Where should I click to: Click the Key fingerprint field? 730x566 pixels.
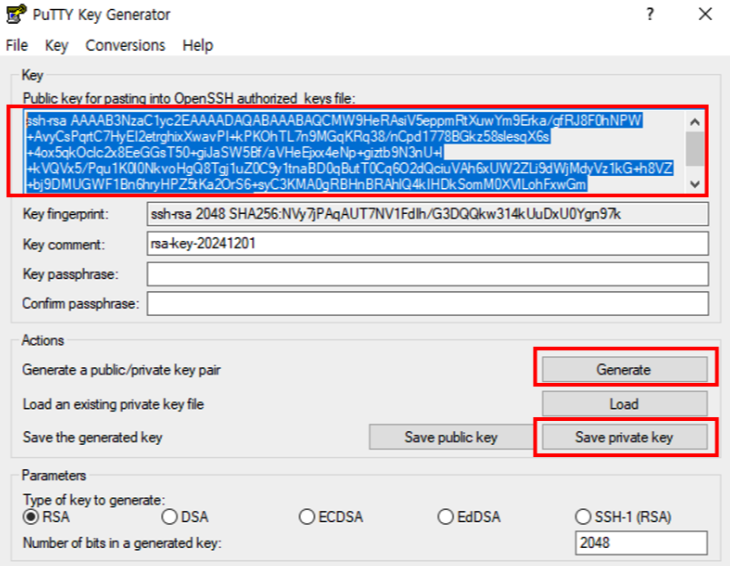pyautogui.click(x=427, y=214)
